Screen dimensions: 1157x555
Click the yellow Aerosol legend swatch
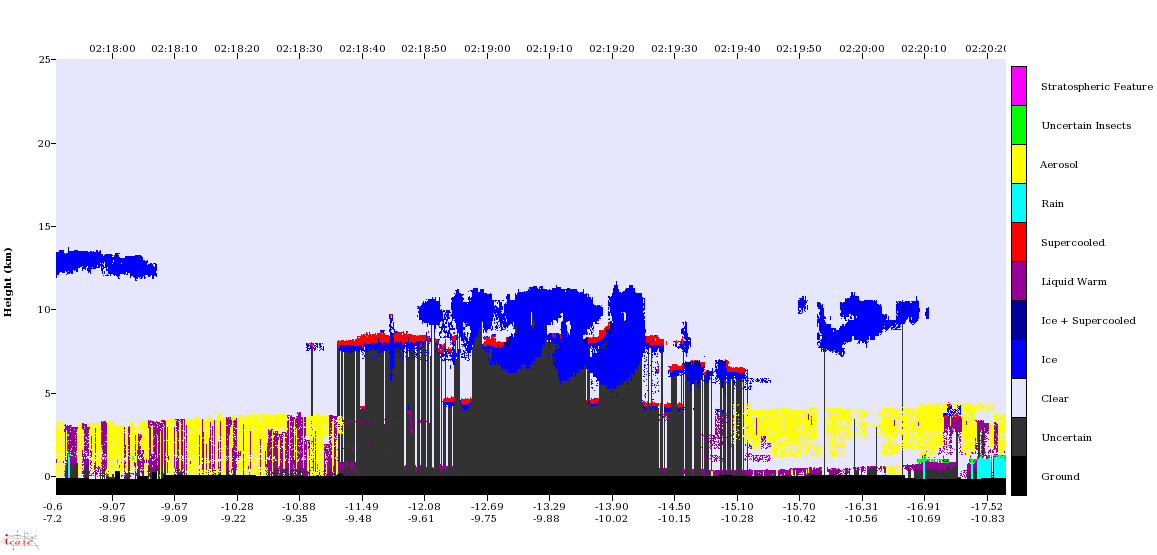tap(1018, 164)
